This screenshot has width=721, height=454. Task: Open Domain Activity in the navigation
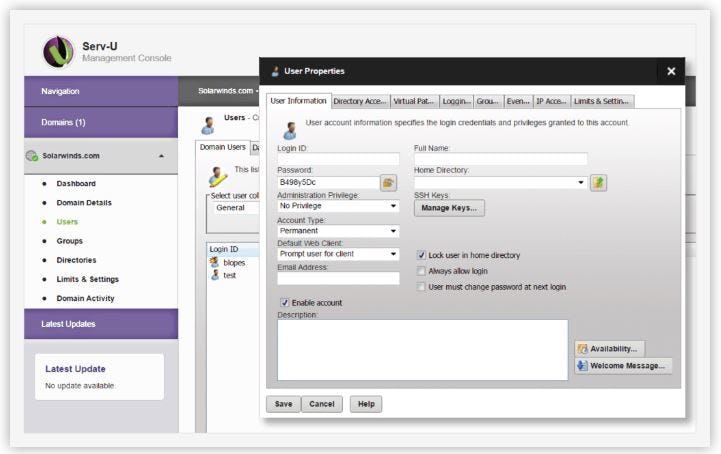tap(85, 299)
